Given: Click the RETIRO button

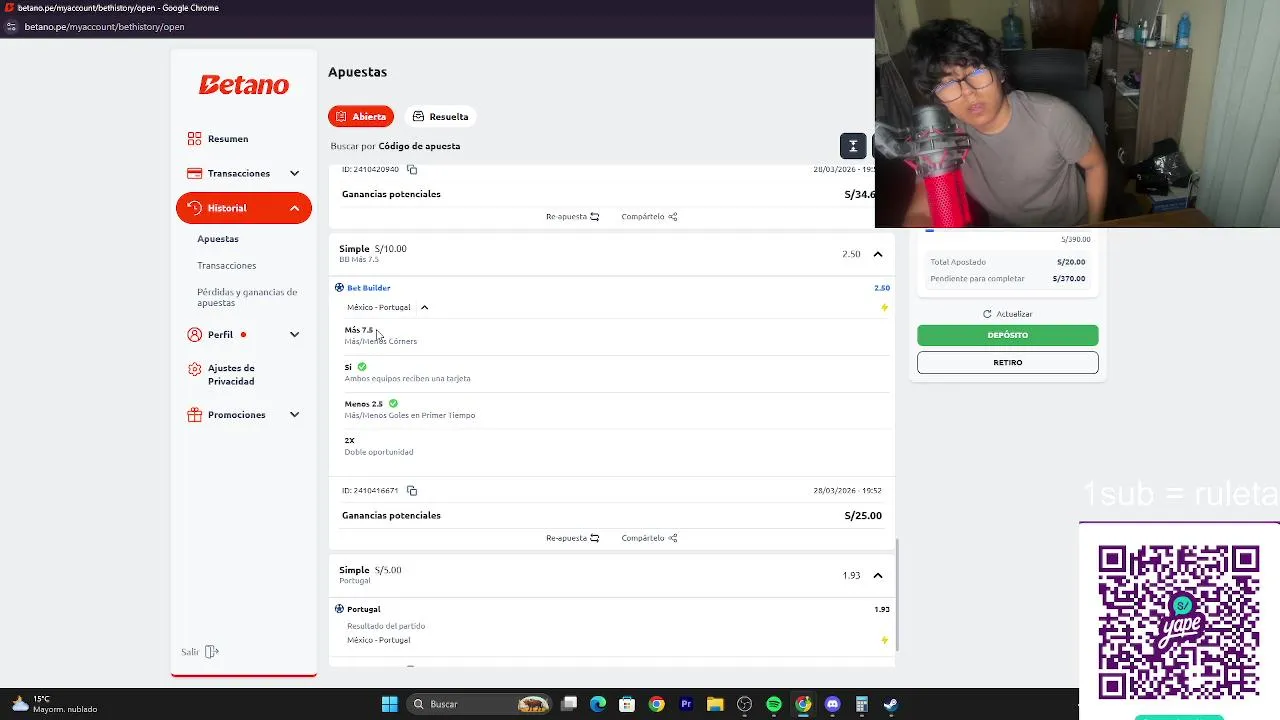Looking at the screenshot, I should coord(1007,362).
